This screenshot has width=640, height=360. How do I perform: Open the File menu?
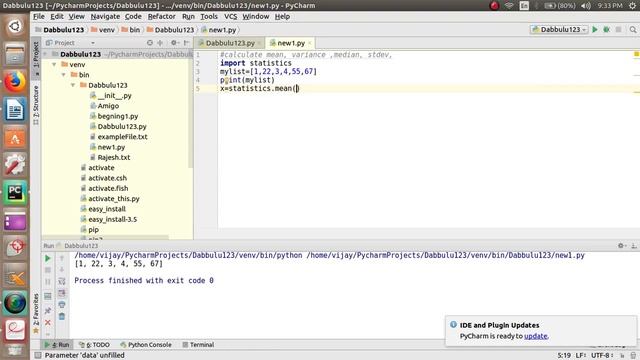[39, 16]
